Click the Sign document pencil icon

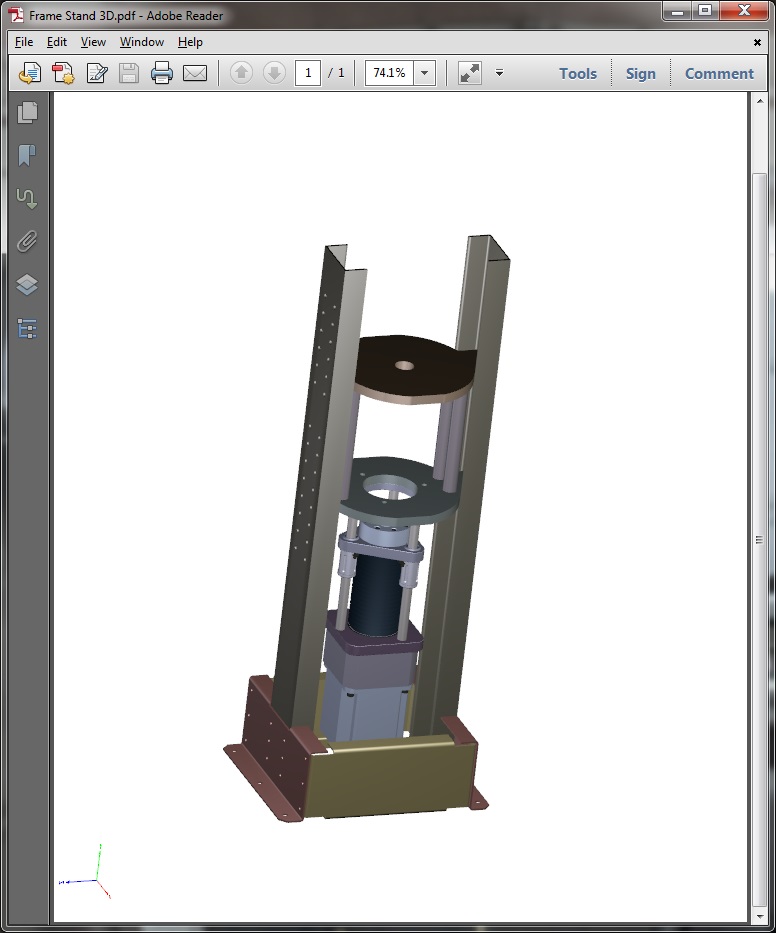pos(96,73)
